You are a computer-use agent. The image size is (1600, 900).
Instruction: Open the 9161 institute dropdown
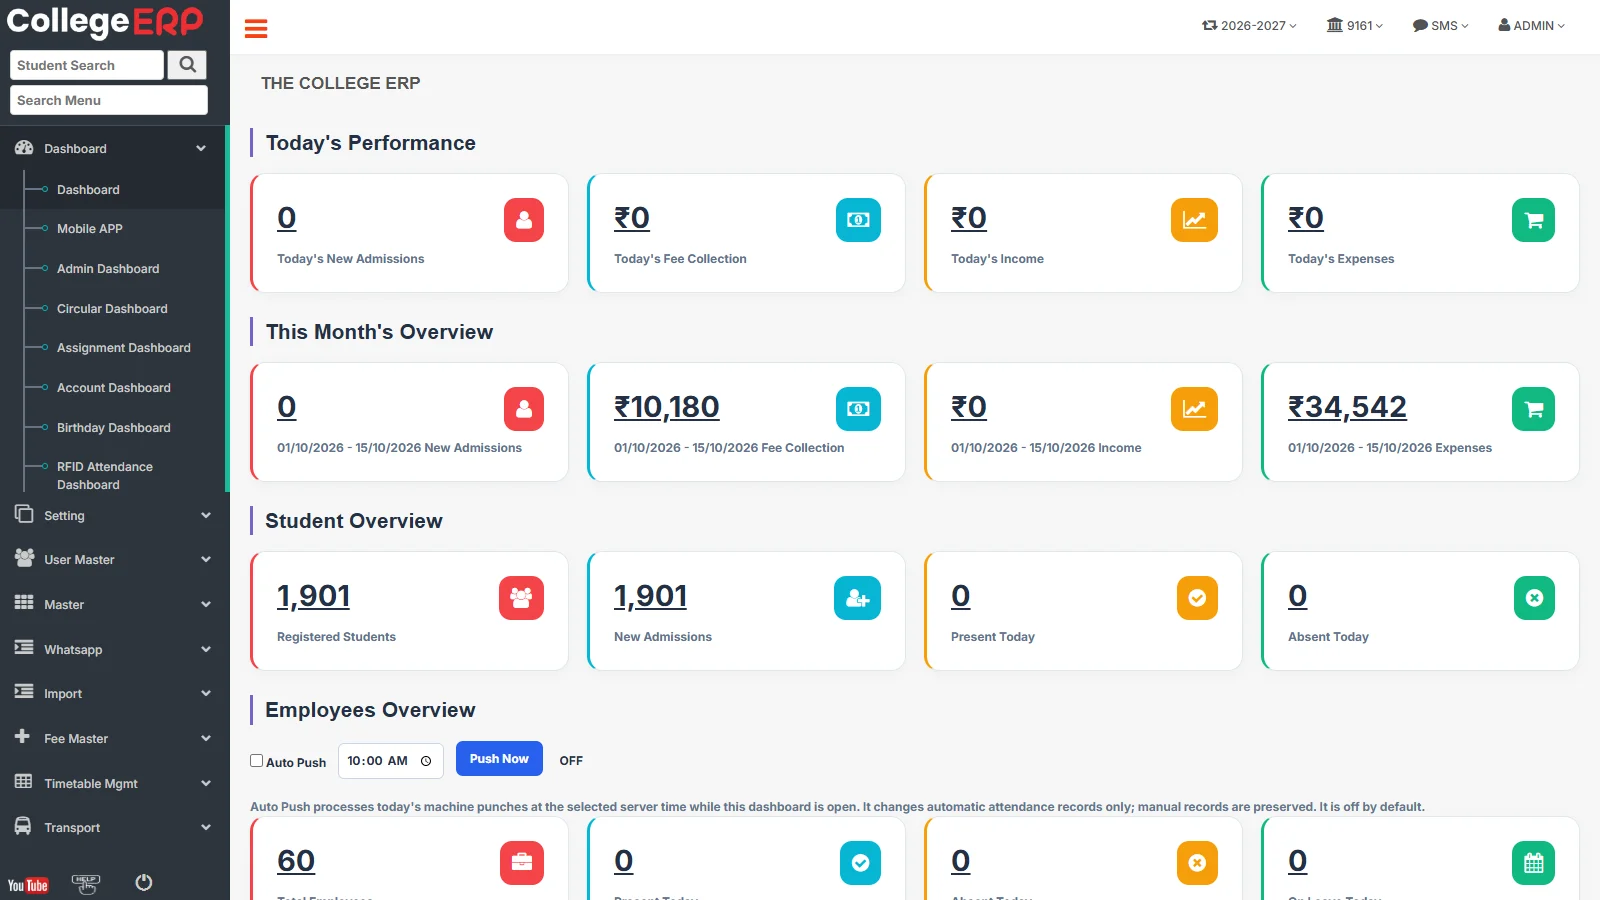1355,26
